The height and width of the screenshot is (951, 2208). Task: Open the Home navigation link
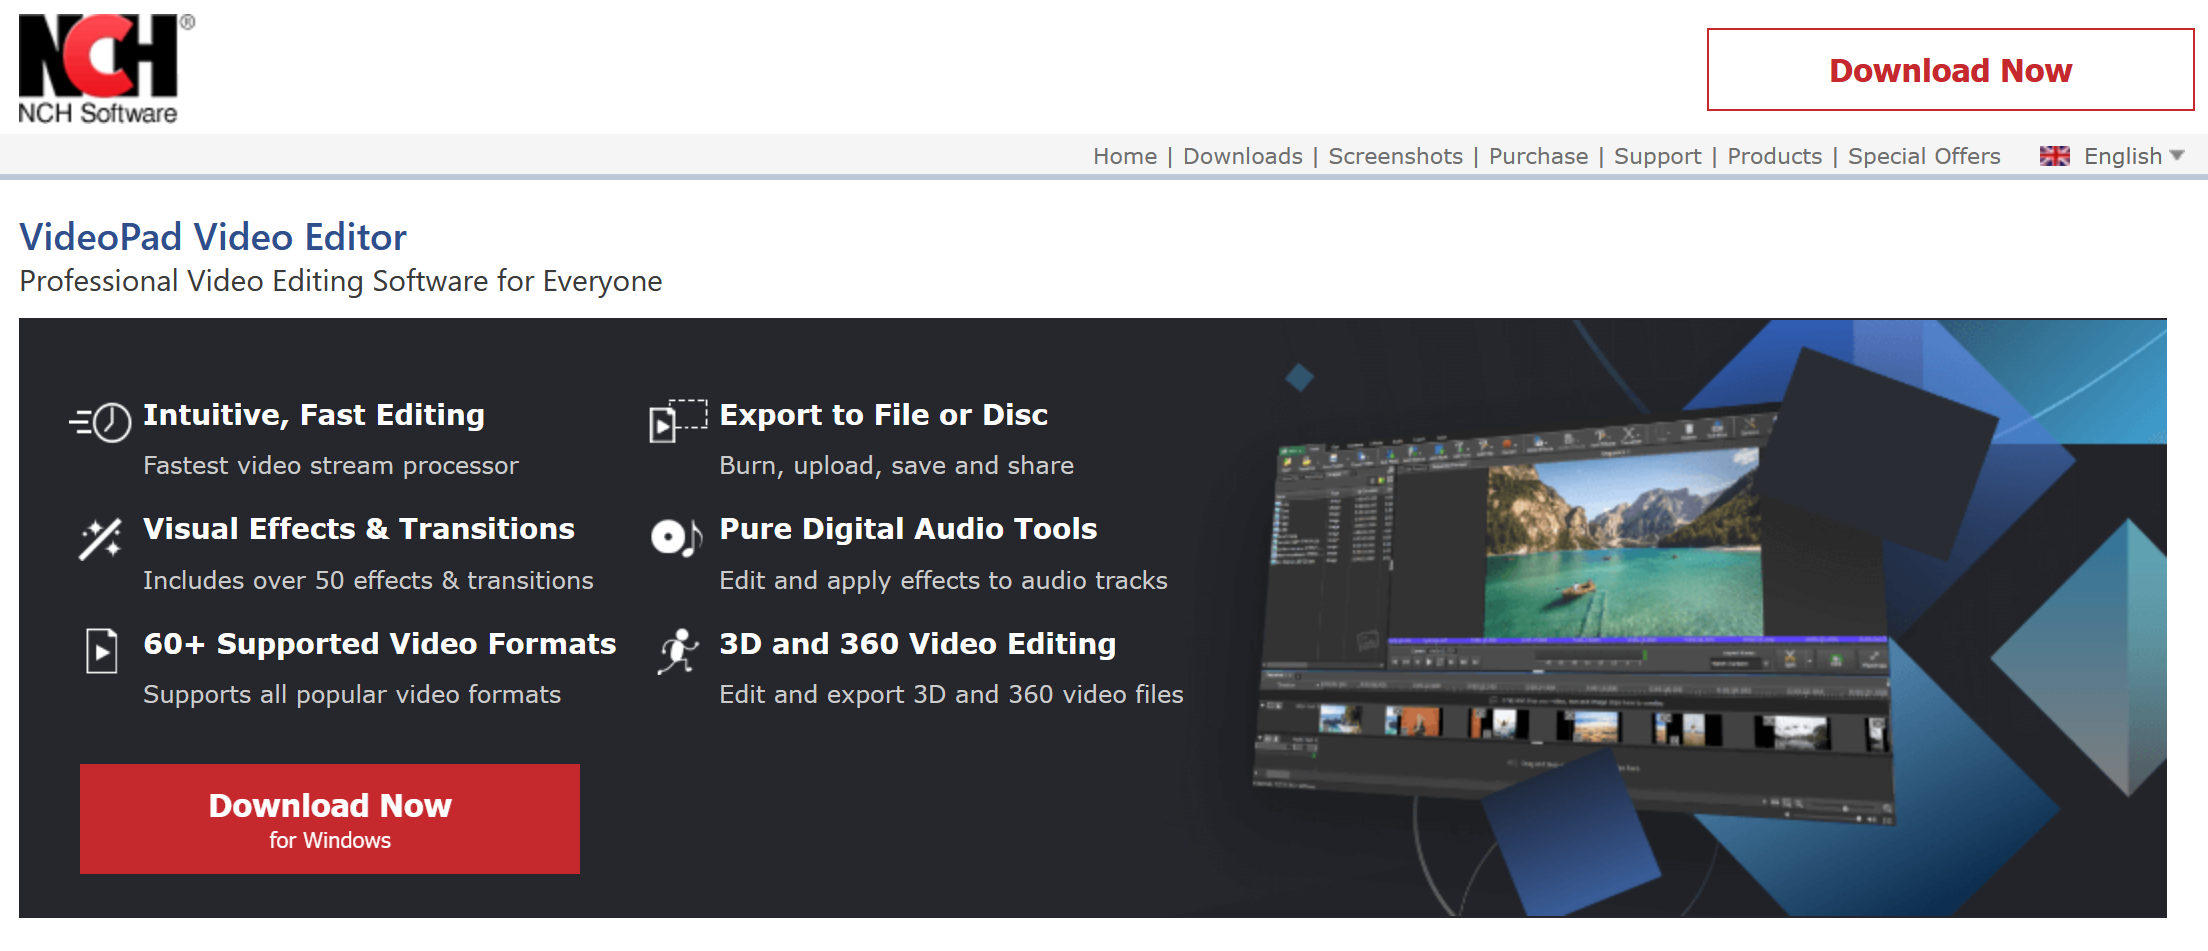click(x=1125, y=156)
